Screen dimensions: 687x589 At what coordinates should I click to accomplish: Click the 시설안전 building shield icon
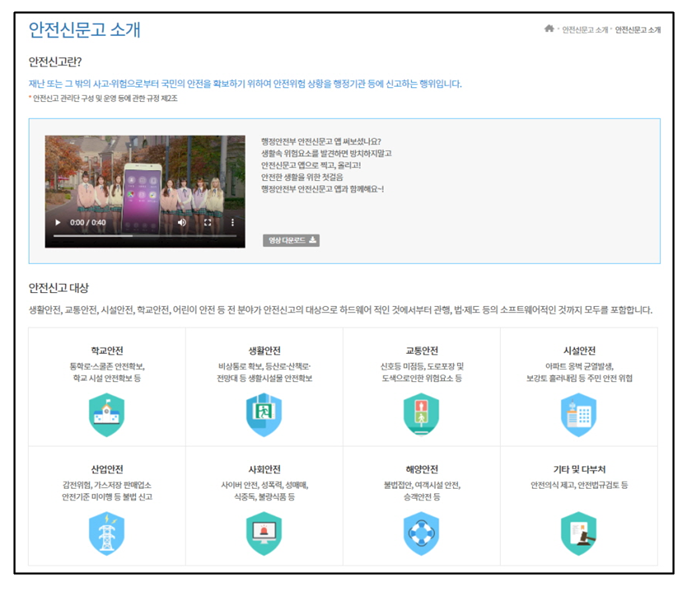(x=579, y=415)
